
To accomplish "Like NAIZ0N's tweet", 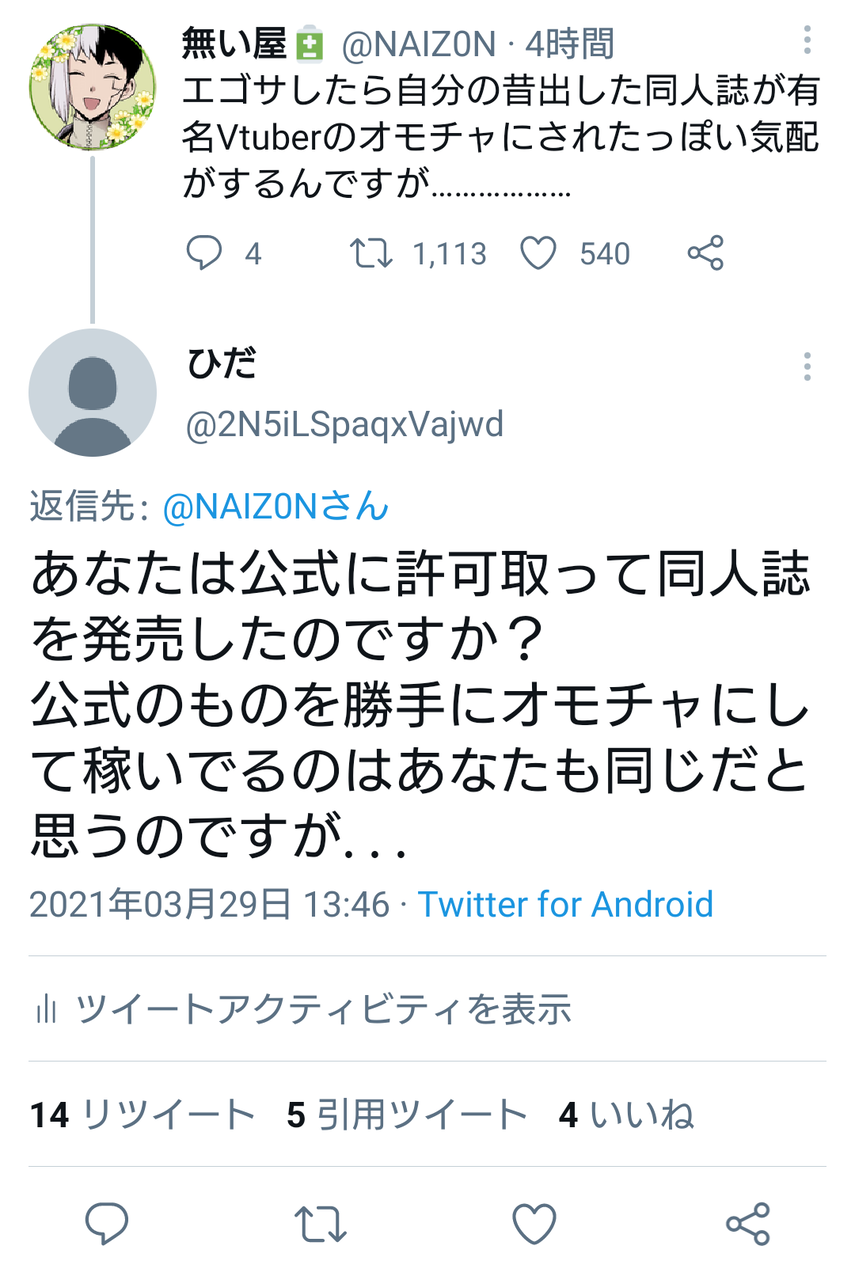I will (539, 253).
